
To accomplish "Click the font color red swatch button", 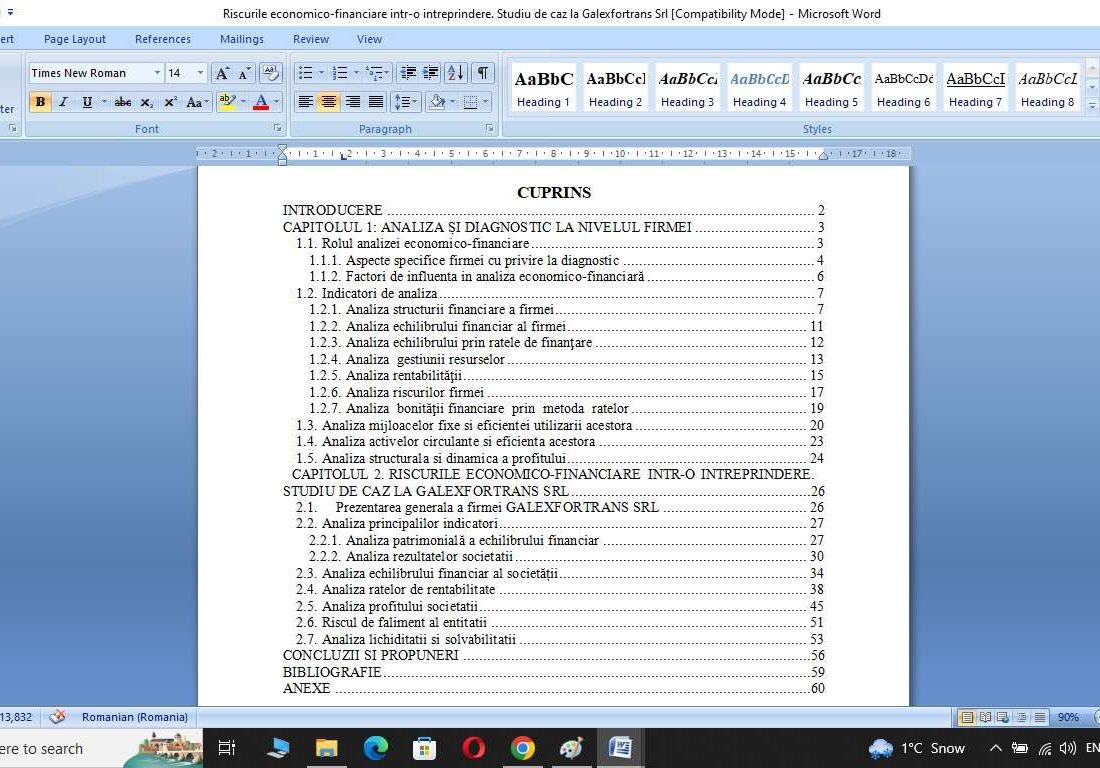I will pos(260,102).
